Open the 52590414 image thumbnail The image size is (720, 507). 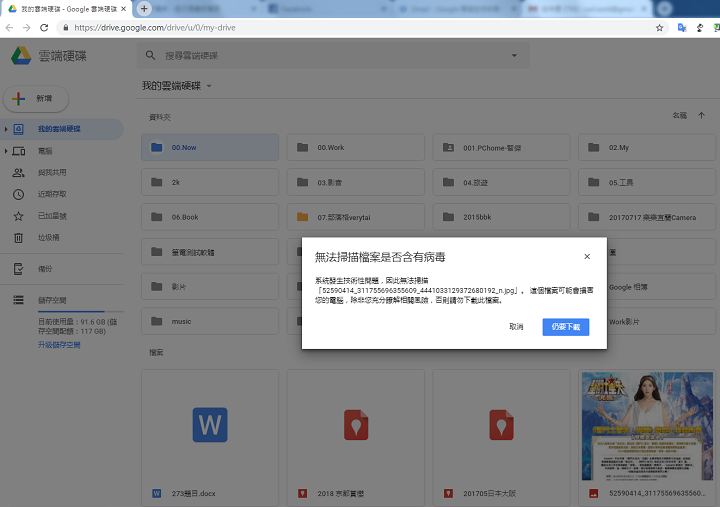click(647, 426)
